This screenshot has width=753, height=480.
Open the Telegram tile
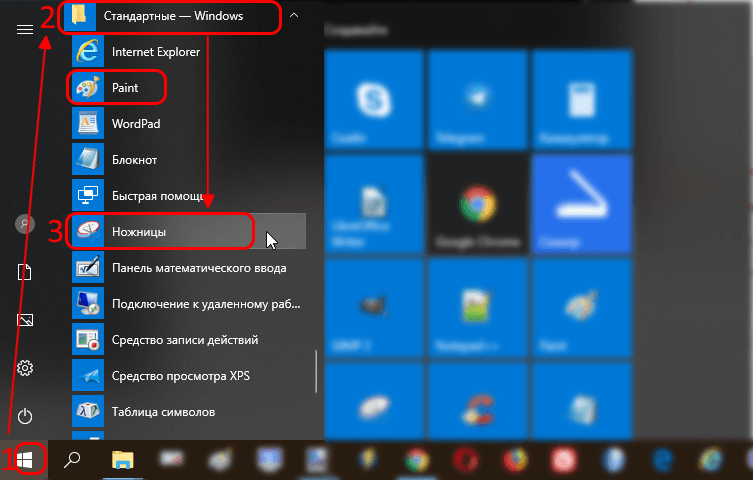click(477, 100)
